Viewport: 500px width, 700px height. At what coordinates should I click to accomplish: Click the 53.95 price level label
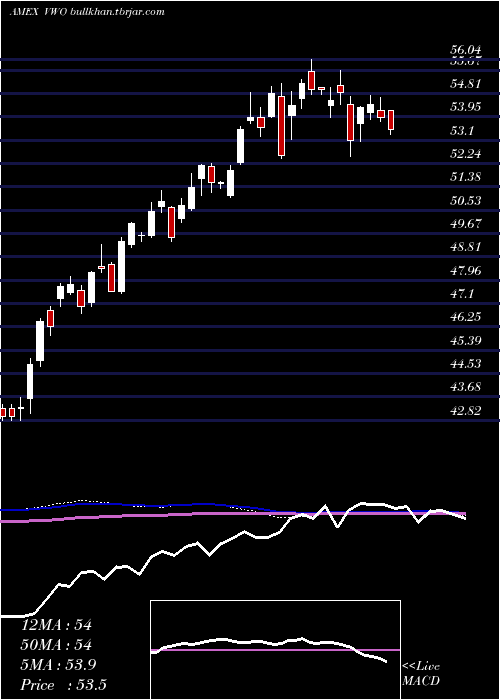(x=466, y=107)
